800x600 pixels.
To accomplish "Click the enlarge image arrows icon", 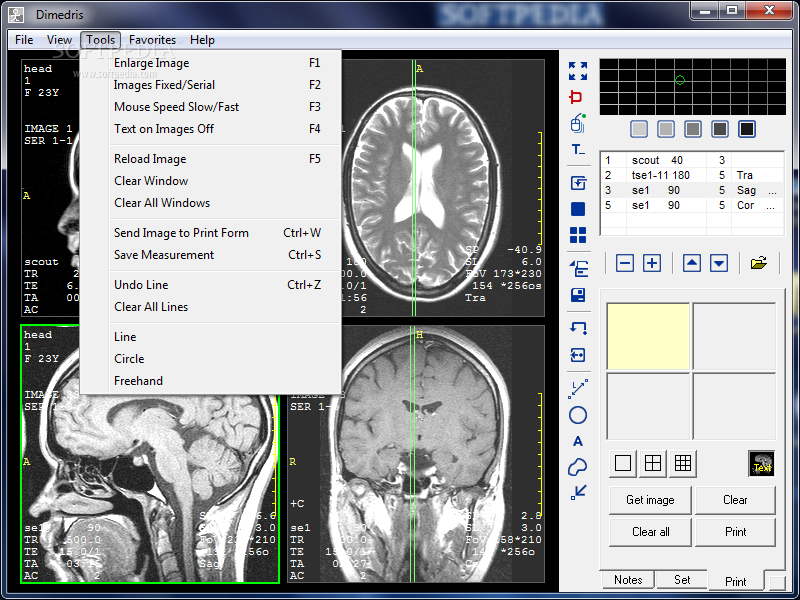I will tap(578, 71).
